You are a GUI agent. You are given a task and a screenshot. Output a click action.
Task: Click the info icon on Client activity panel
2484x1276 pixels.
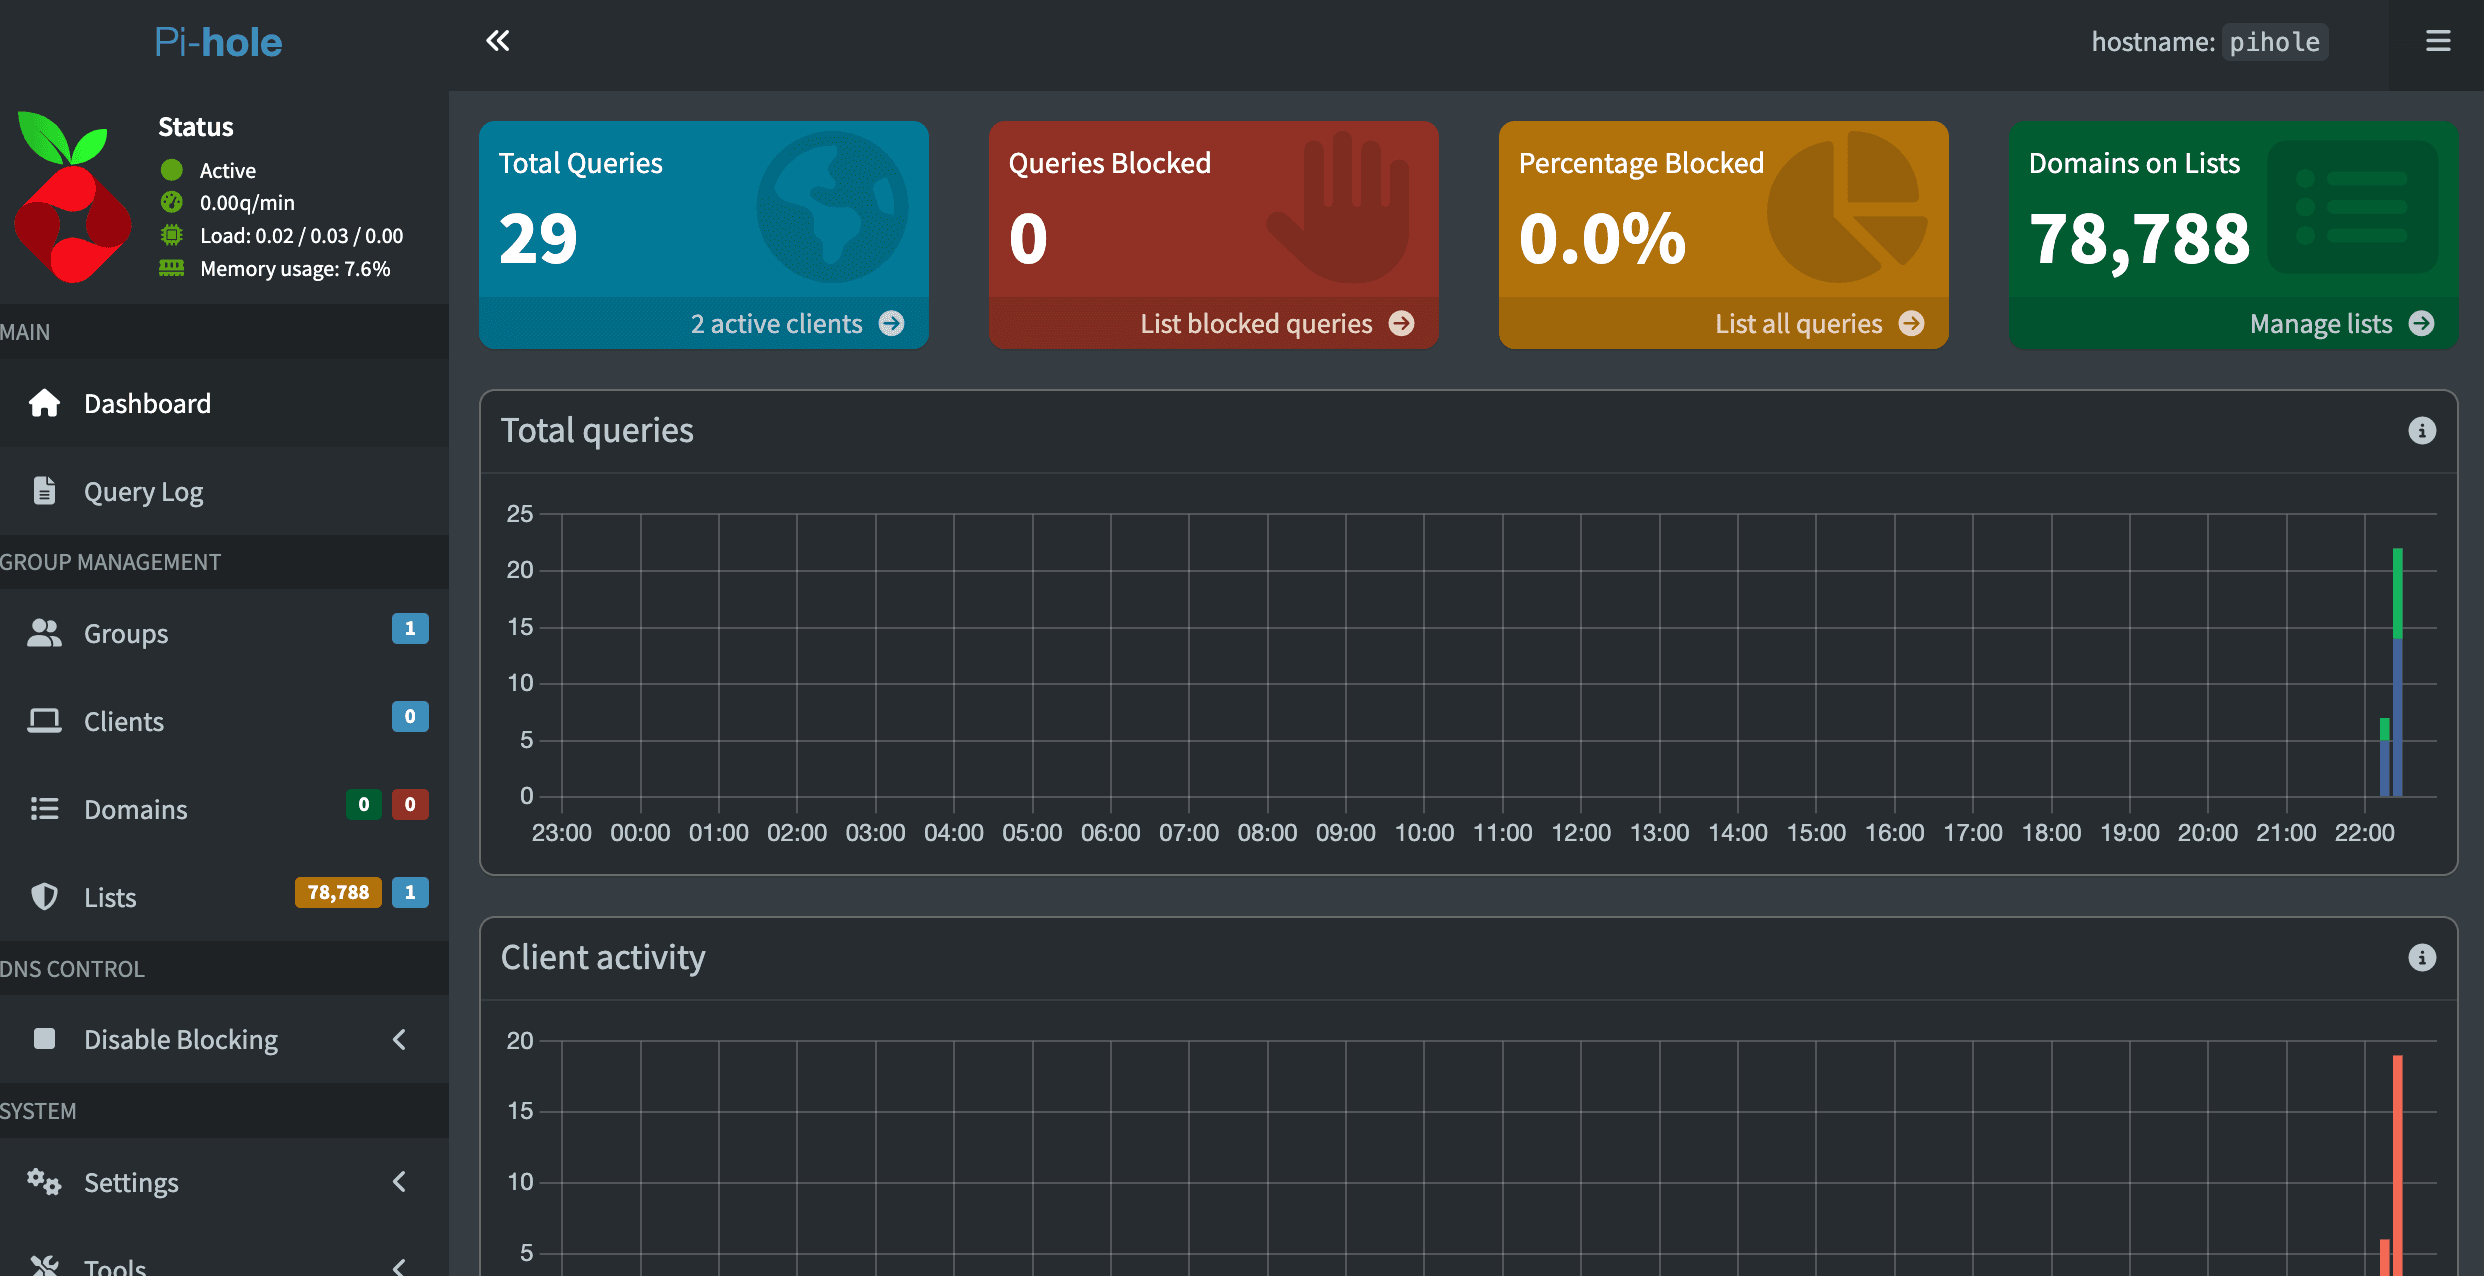[2422, 957]
